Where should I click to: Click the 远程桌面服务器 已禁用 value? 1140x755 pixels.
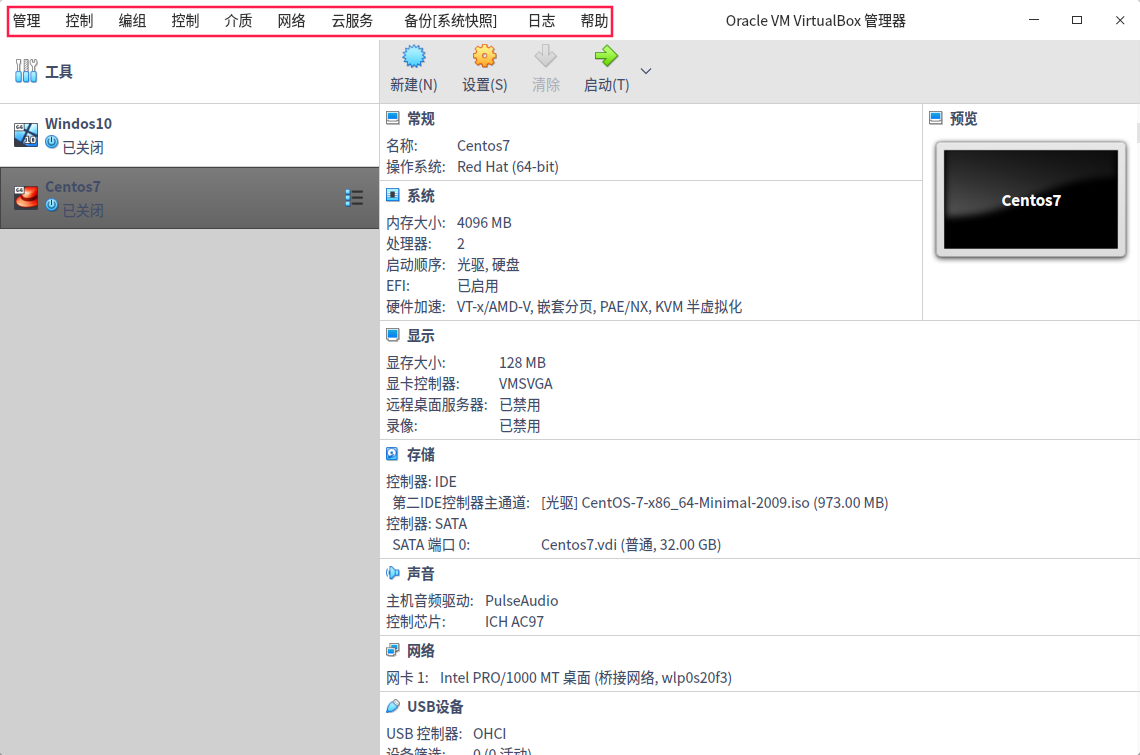click(x=520, y=404)
